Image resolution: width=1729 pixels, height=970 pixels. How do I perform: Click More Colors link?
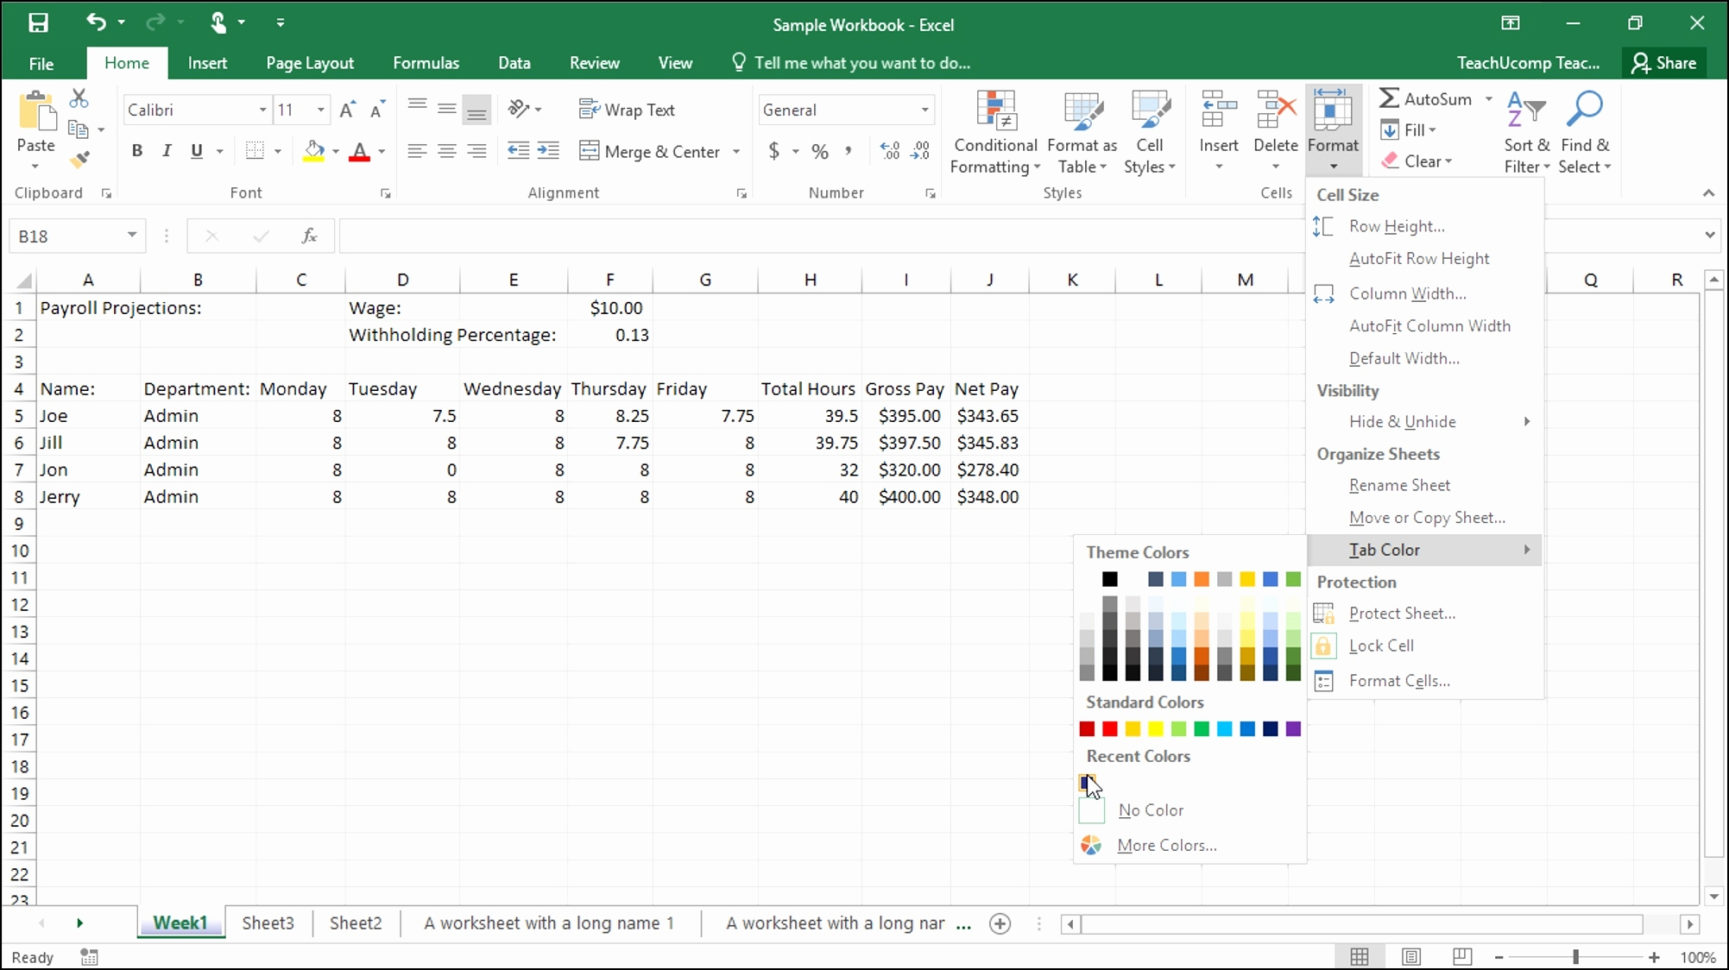pyautogui.click(x=1166, y=845)
